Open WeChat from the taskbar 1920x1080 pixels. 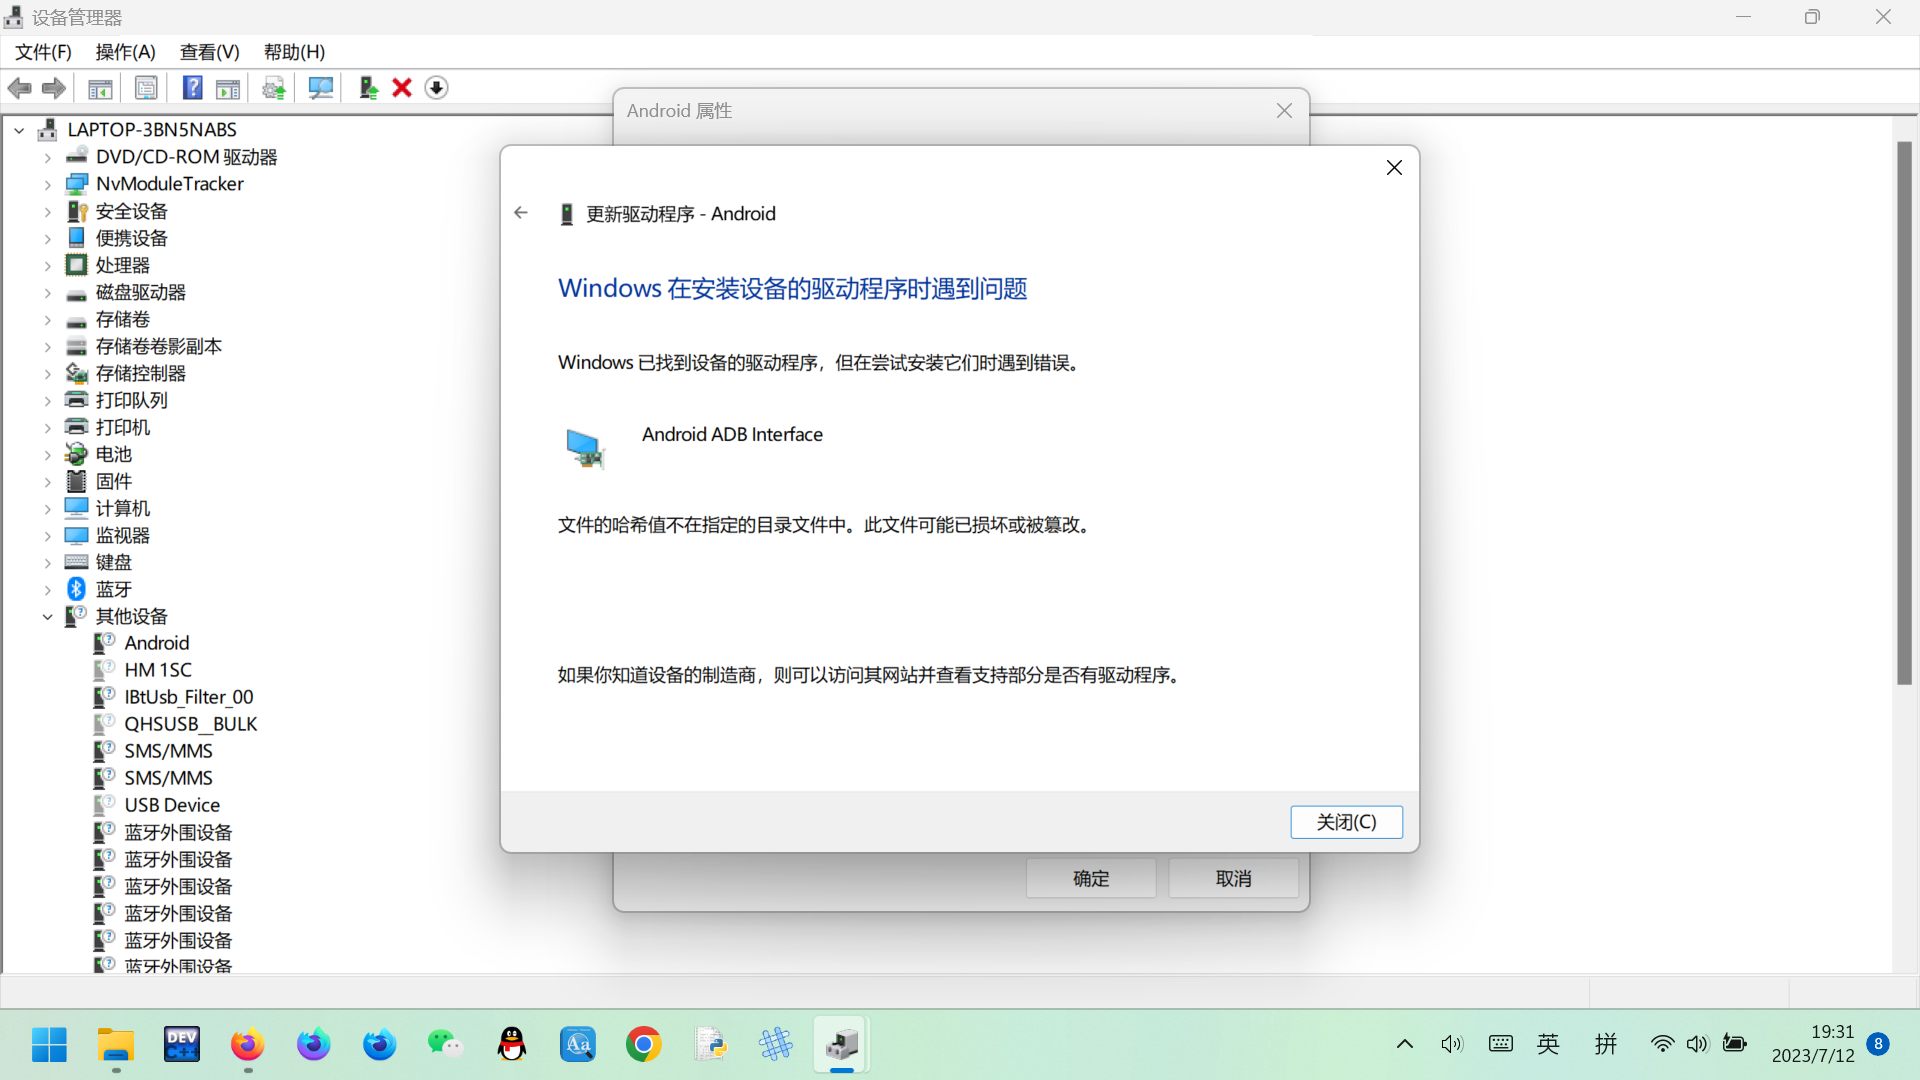click(446, 1044)
